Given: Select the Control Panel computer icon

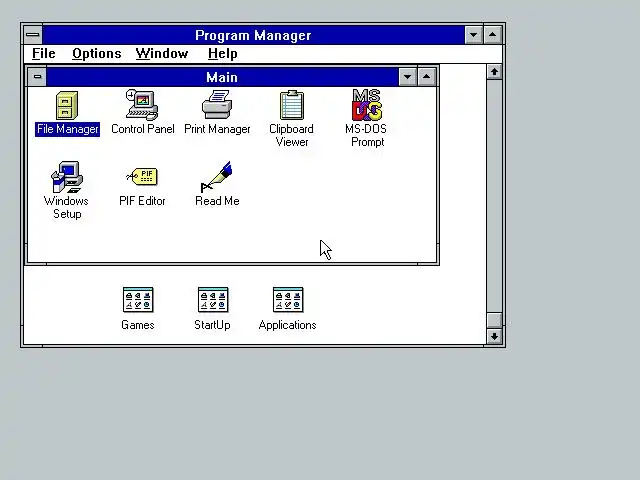Looking at the screenshot, I should point(142,105).
